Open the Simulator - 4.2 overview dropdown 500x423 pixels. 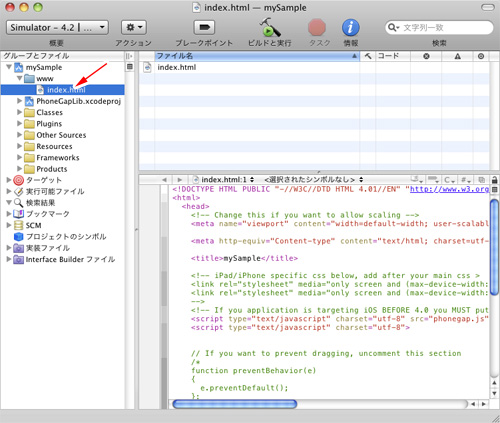pyautogui.click(x=57, y=27)
